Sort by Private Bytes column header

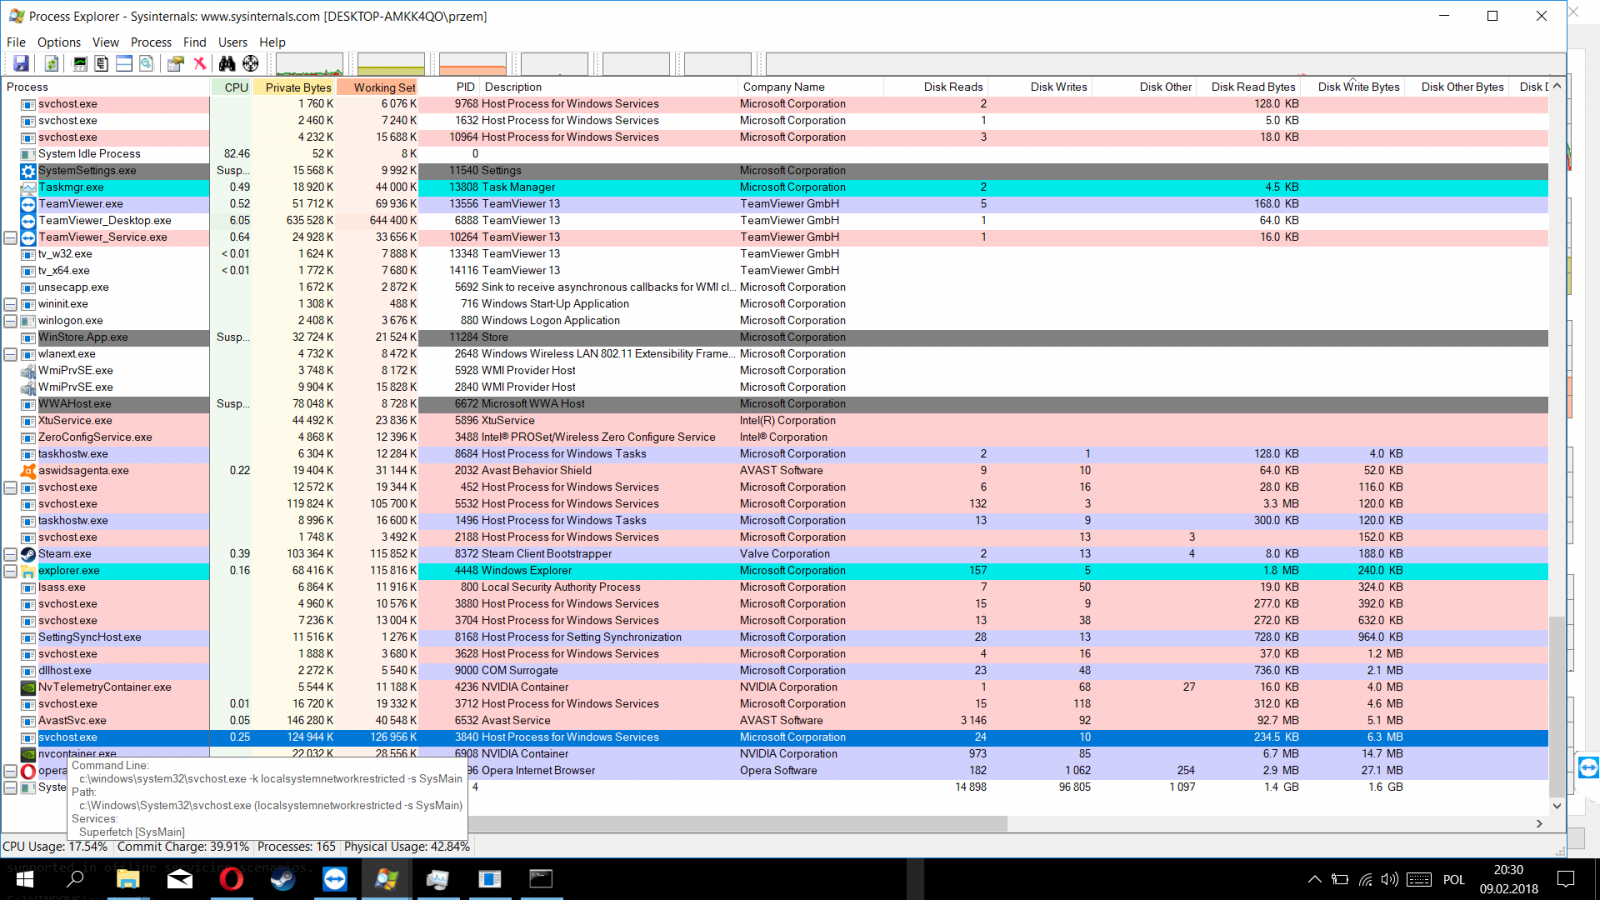tap(294, 87)
